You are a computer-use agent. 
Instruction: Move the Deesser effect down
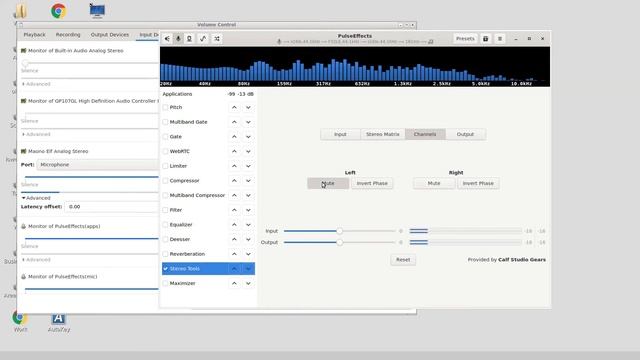[x=248, y=240]
